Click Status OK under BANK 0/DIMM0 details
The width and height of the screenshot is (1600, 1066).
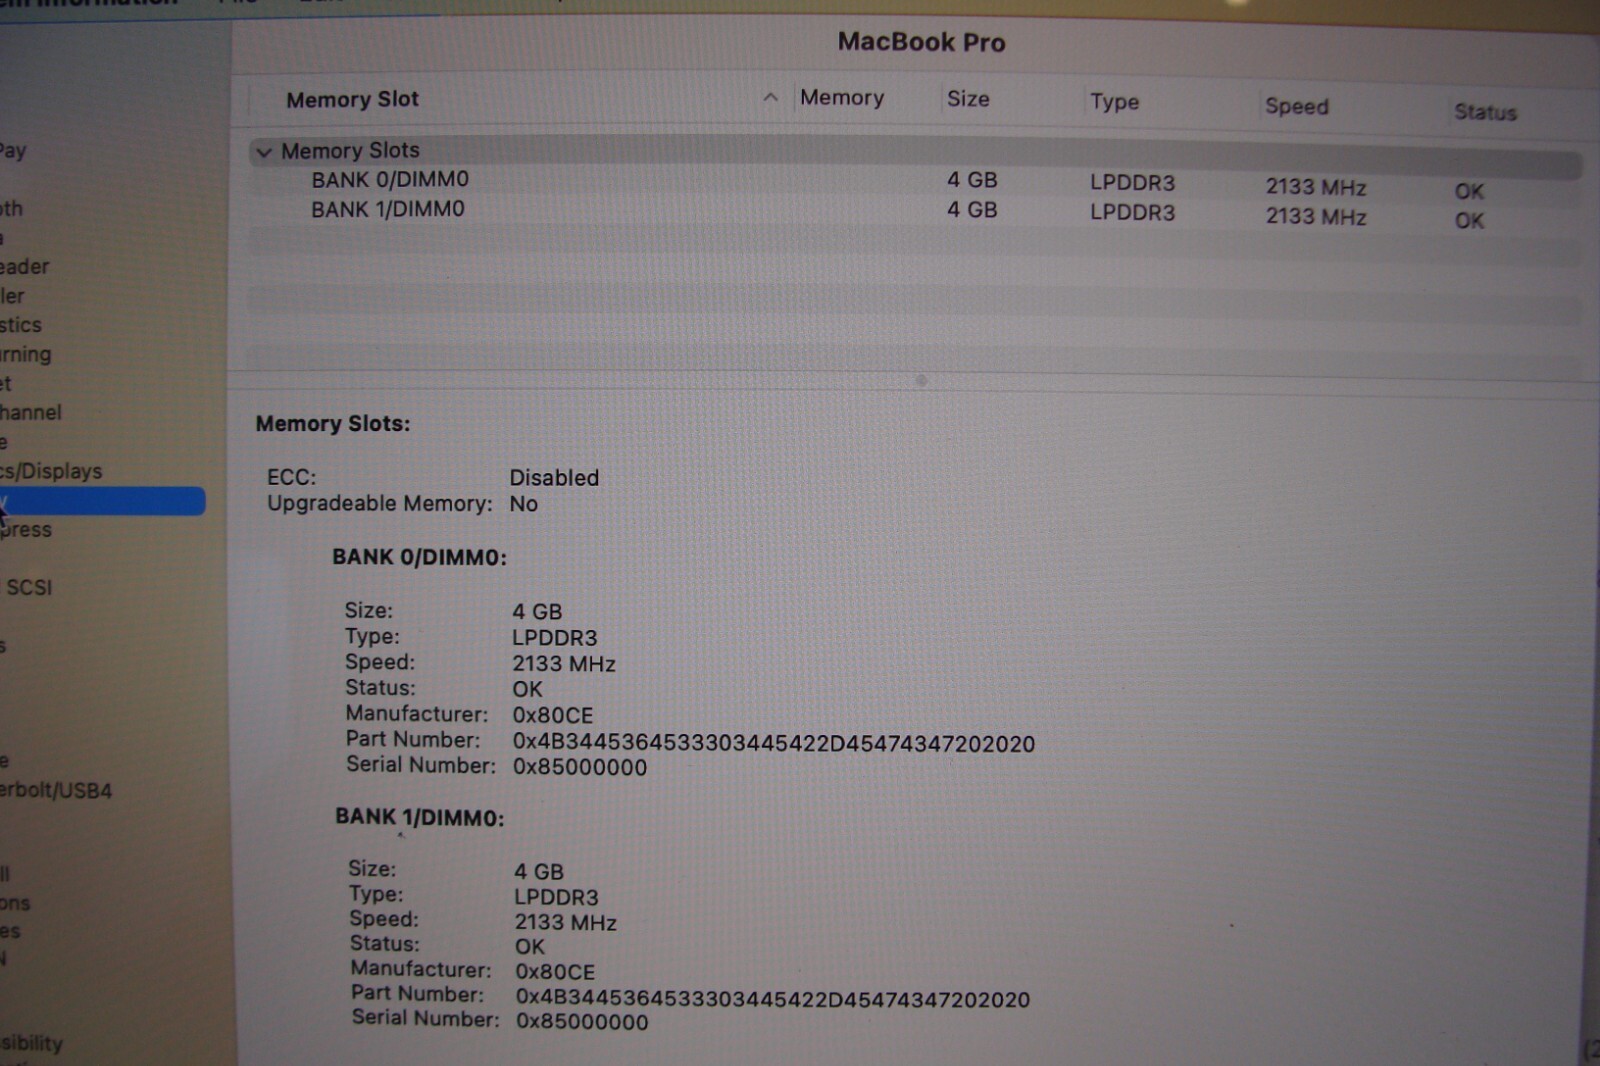[x=527, y=689]
